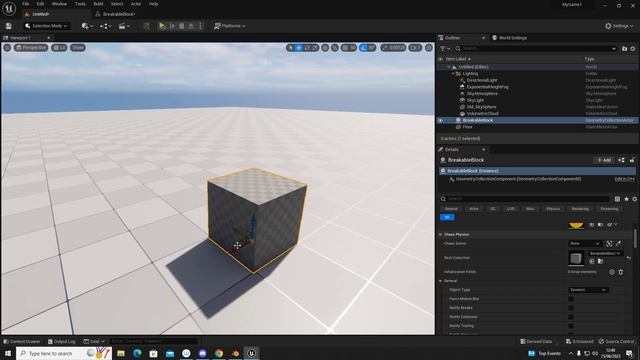Use the eyedropper next to Chaos Solver
Image resolution: width=640 pixels, height=360 pixels.
619,244
